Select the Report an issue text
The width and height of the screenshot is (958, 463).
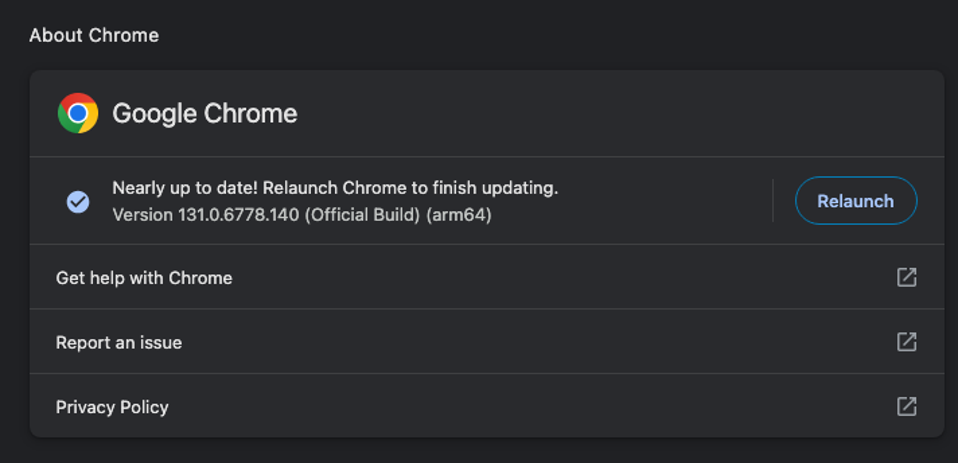(x=119, y=343)
